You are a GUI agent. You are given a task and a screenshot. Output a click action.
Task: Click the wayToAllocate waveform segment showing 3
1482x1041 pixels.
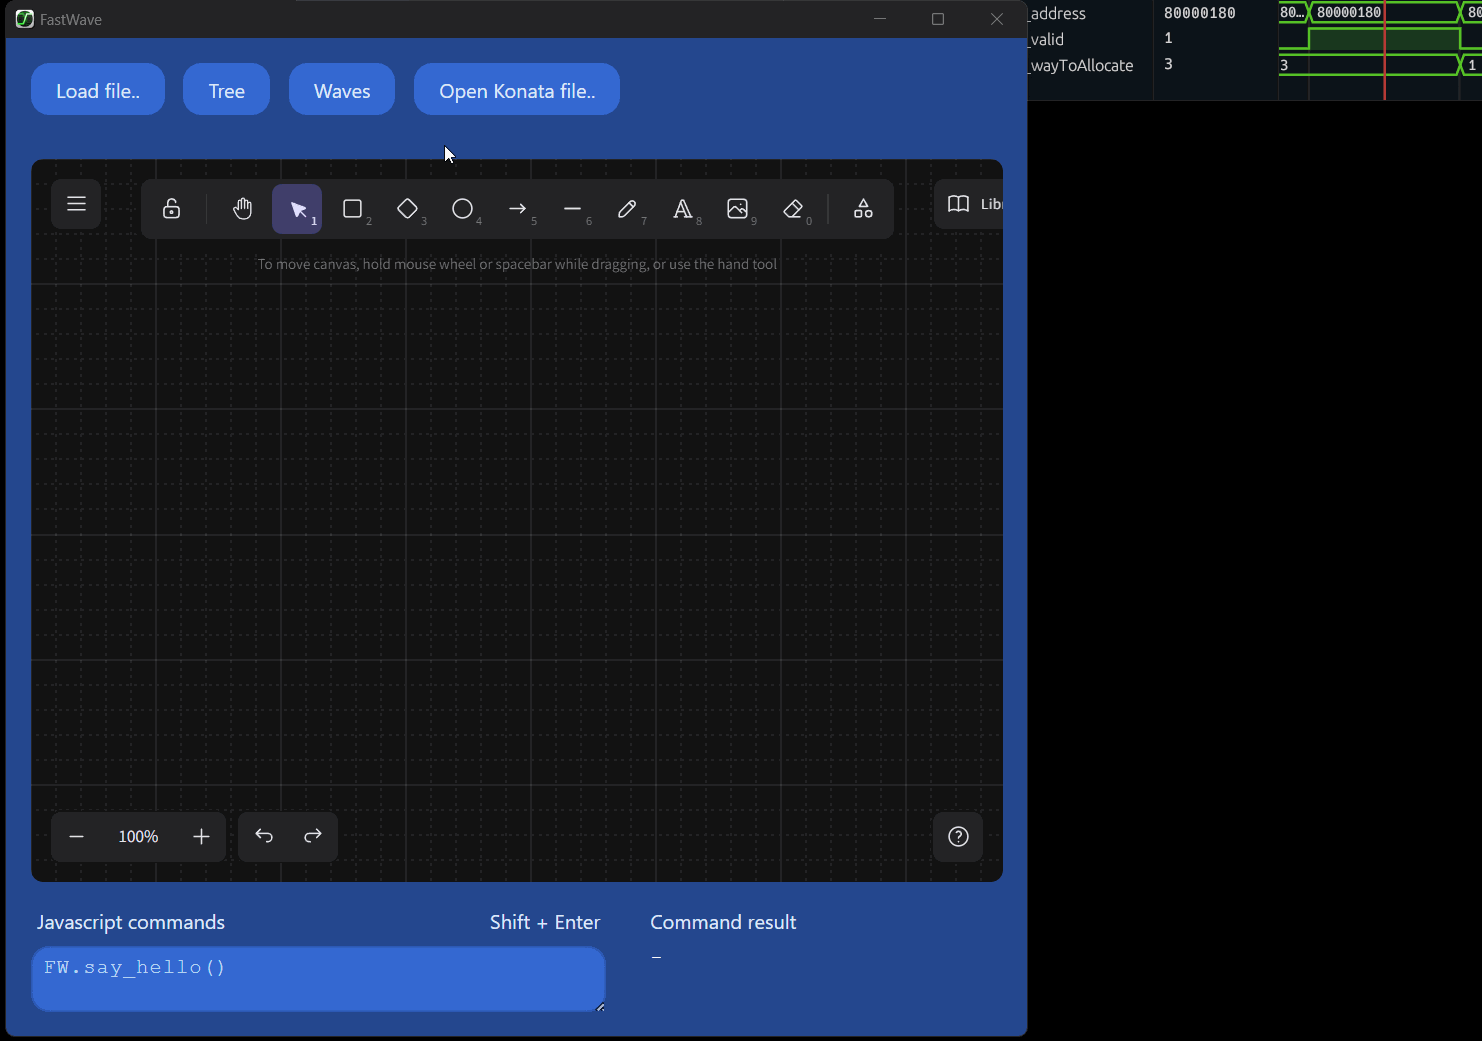pyautogui.click(x=1367, y=65)
